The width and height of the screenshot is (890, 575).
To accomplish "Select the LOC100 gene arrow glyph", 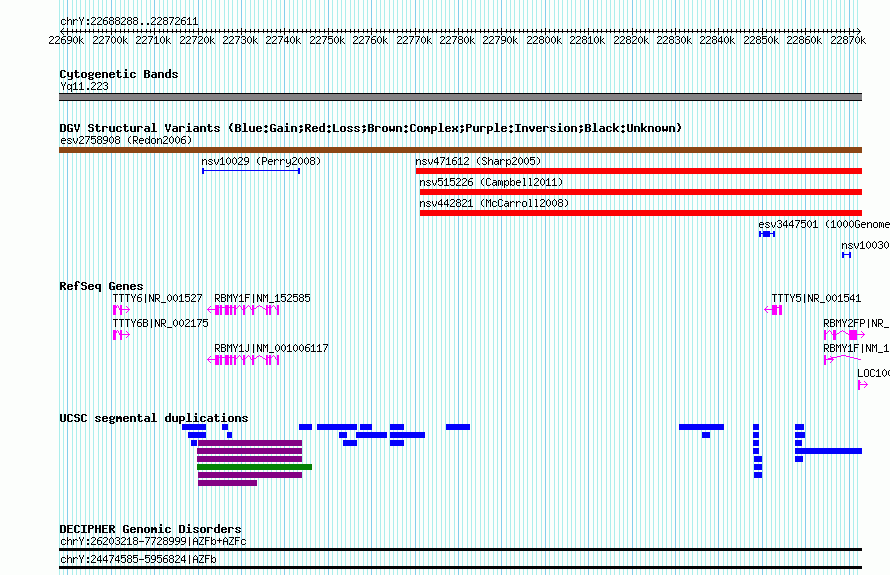I will [863, 385].
